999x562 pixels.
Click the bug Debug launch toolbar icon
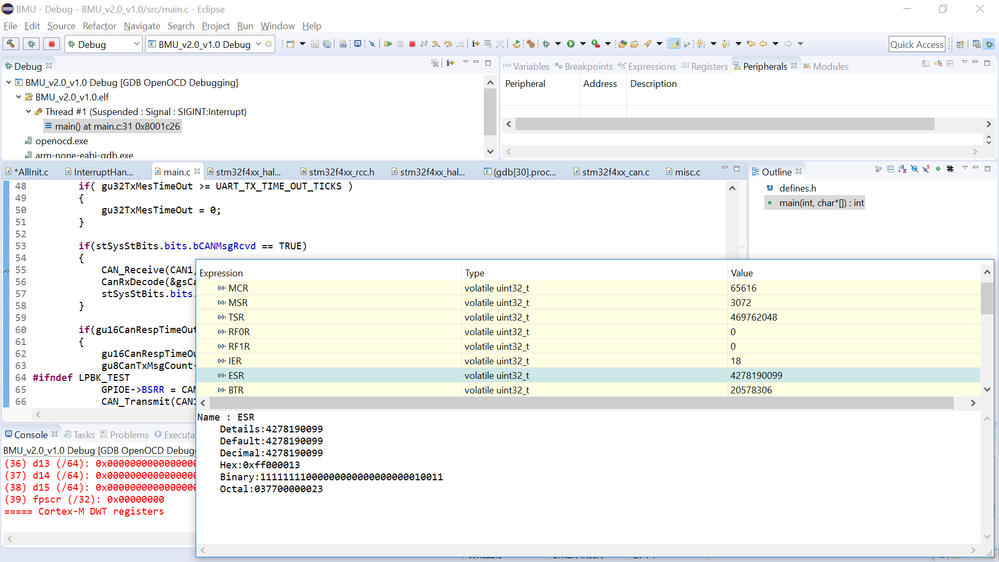coord(546,44)
